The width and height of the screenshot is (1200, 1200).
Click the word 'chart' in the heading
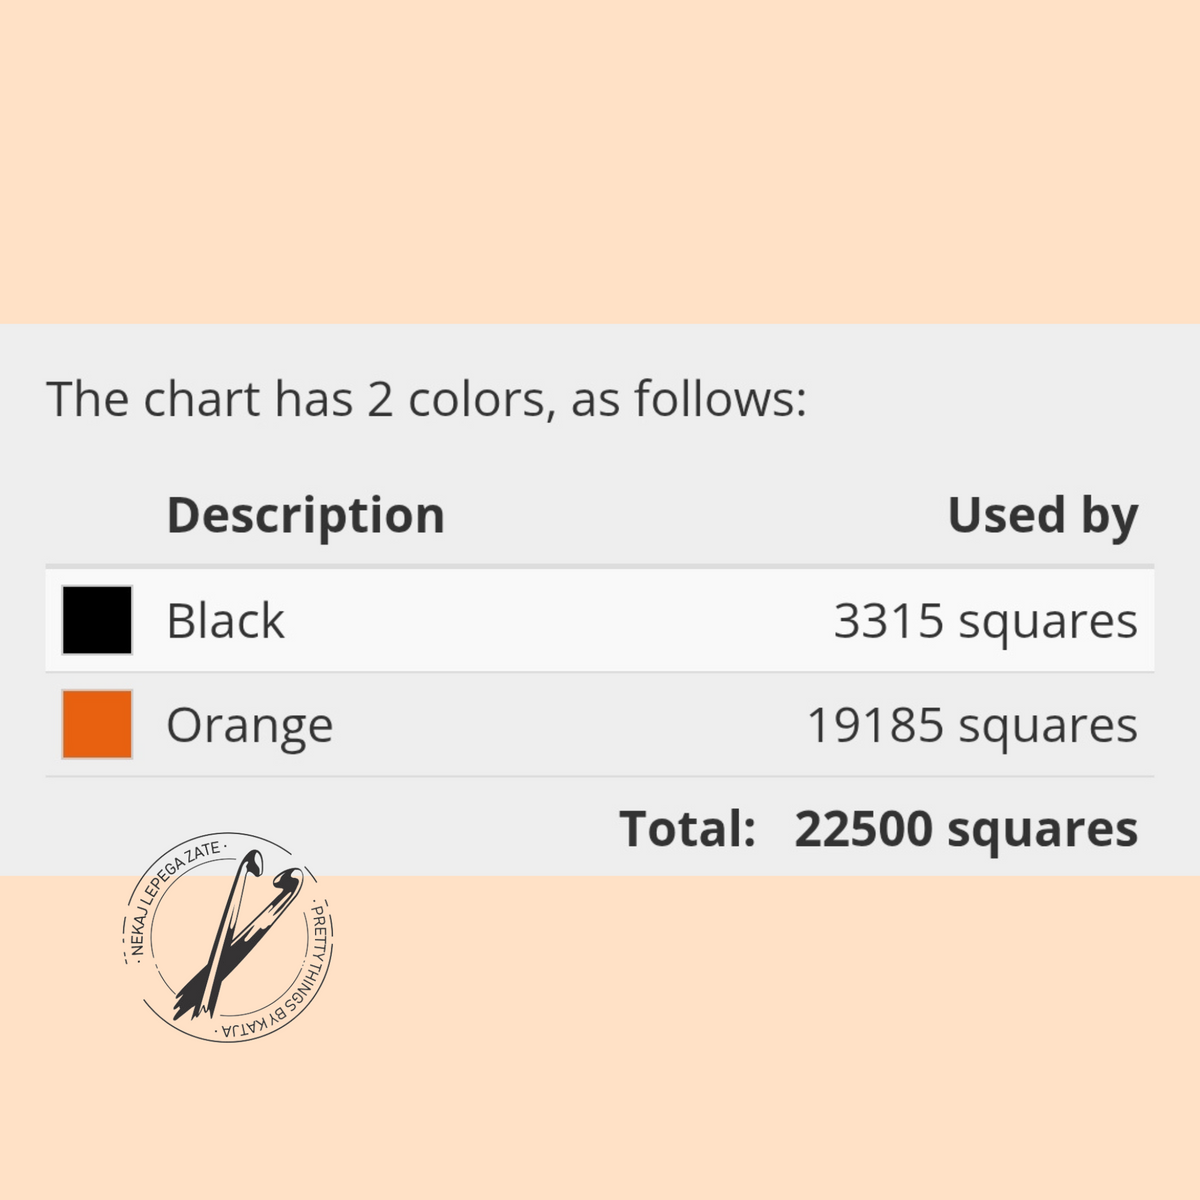tap(202, 399)
